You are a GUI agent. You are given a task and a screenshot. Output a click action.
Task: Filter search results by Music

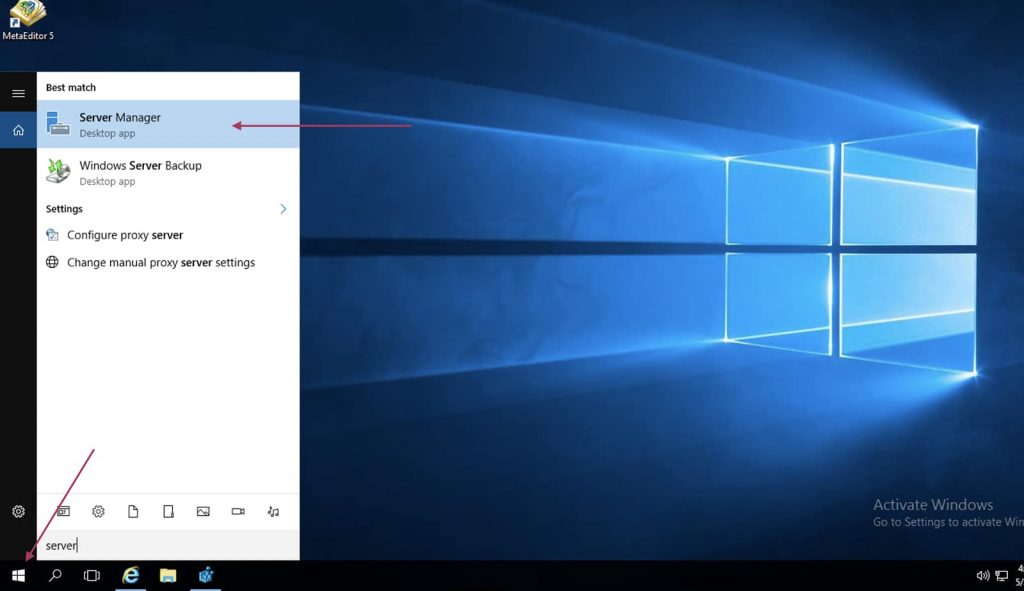[x=273, y=511]
